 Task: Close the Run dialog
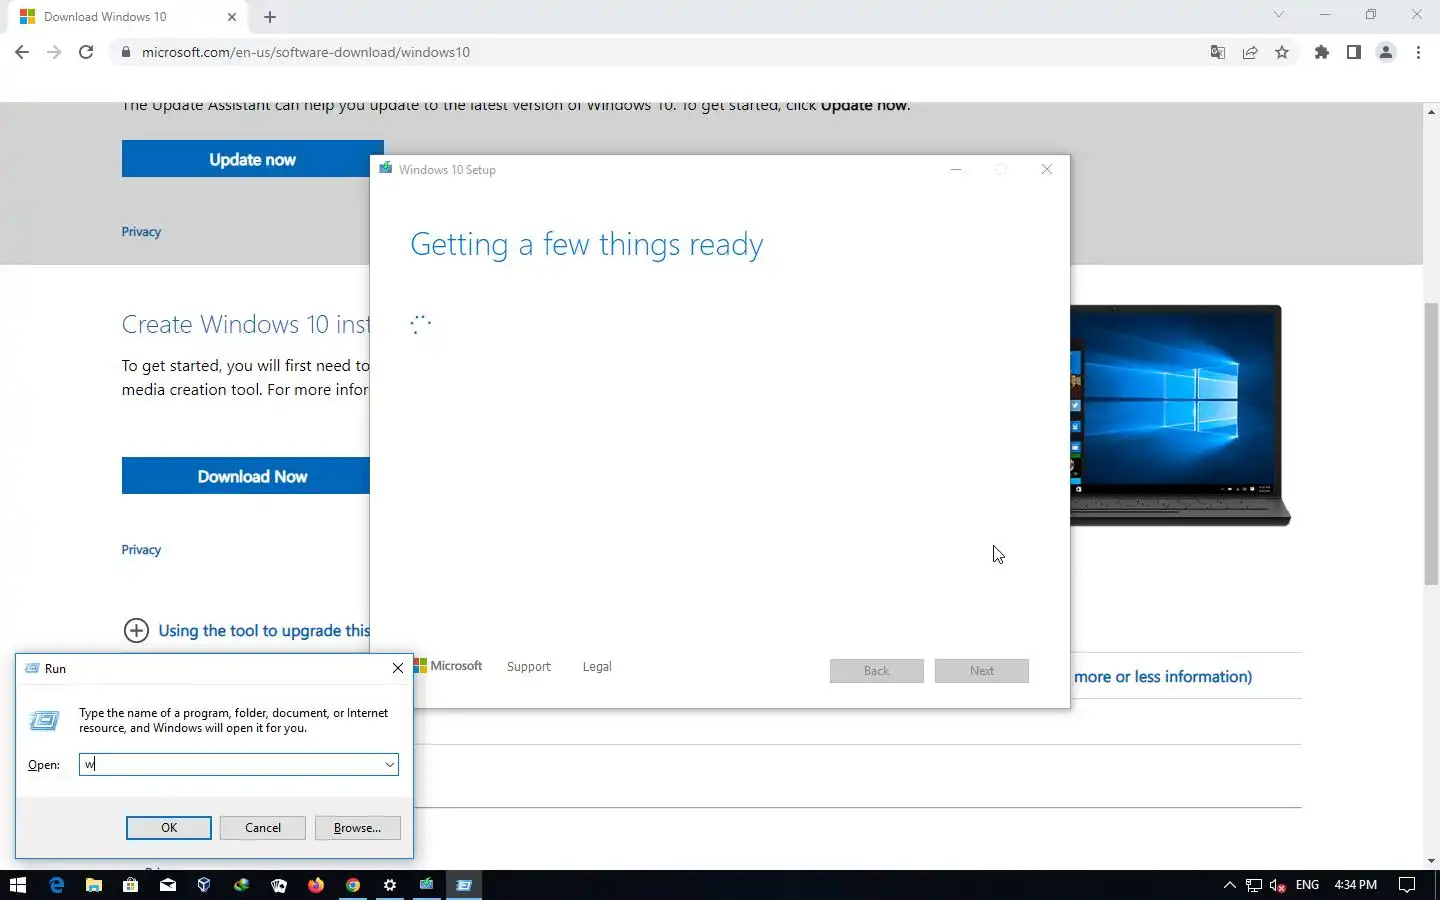pos(397,668)
